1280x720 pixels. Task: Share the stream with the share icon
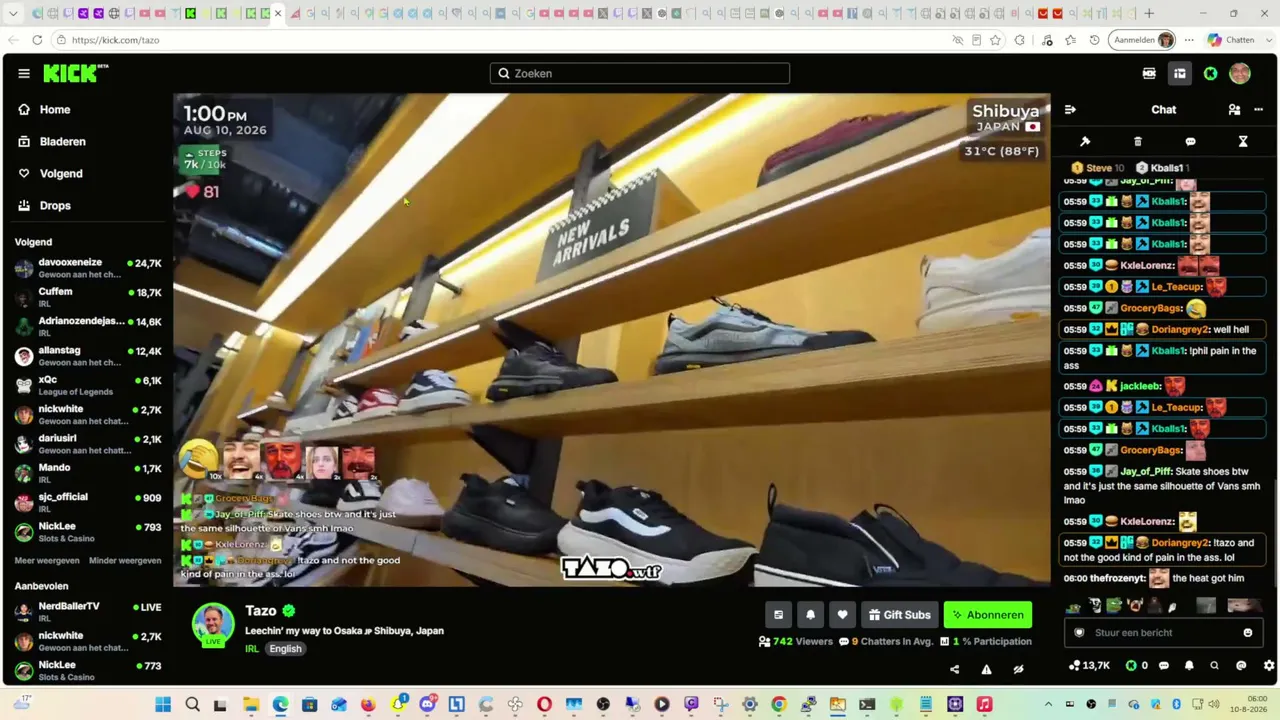pyautogui.click(x=954, y=669)
